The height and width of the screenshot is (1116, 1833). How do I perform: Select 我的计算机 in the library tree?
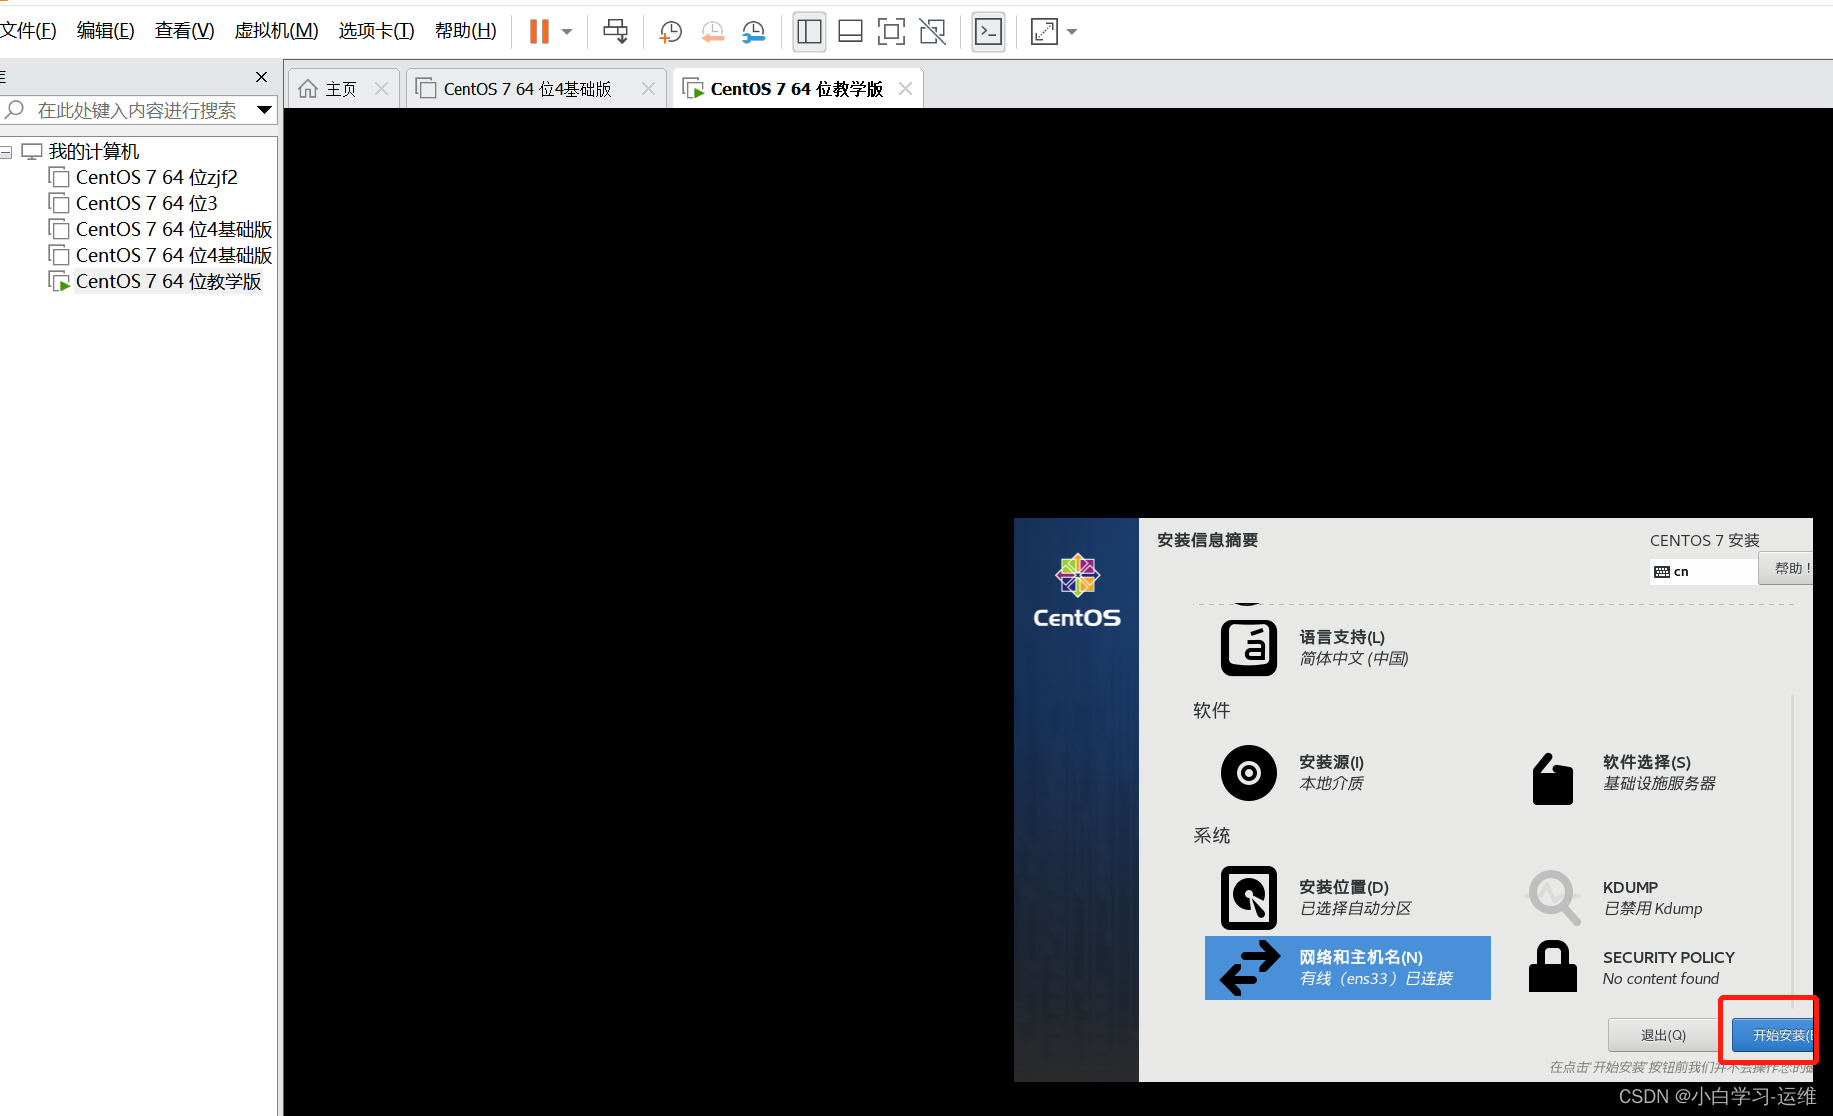click(x=94, y=151)
